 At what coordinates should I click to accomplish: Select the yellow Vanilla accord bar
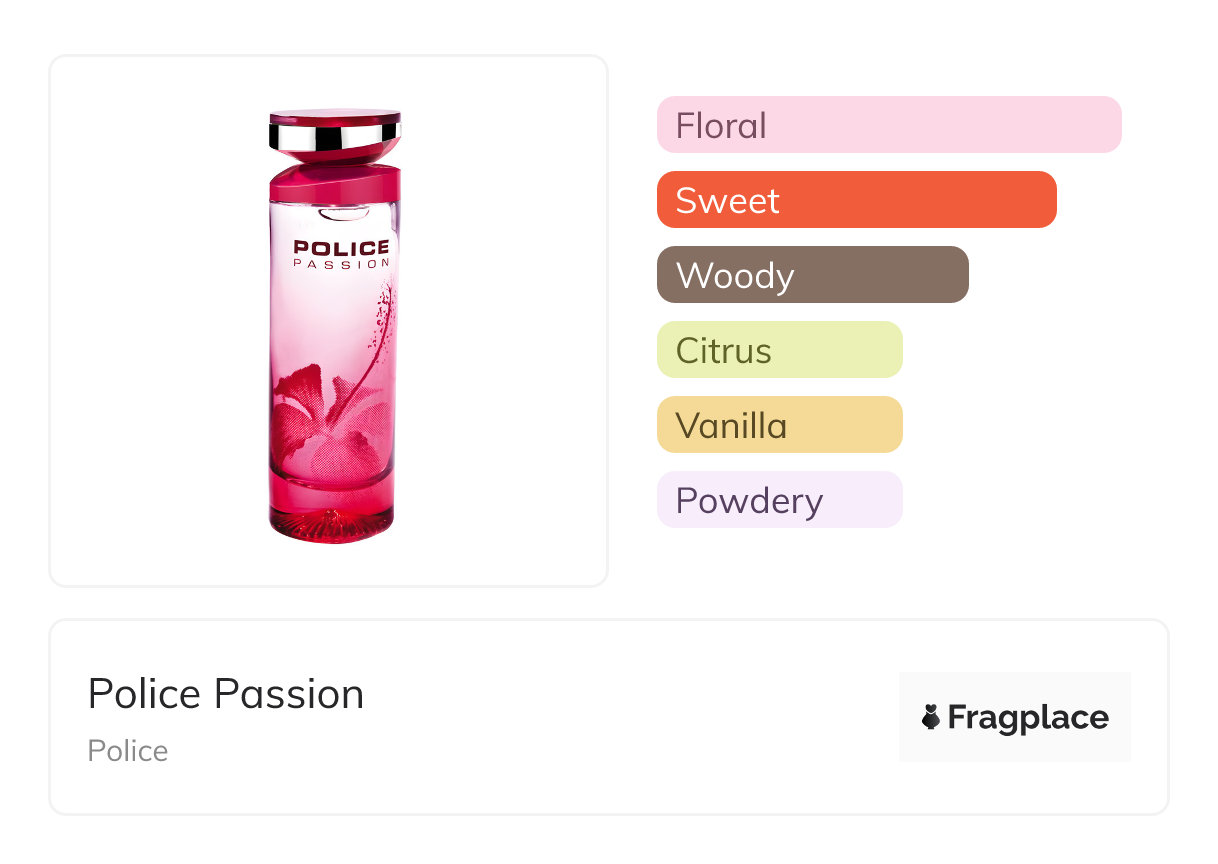[779, 425]
